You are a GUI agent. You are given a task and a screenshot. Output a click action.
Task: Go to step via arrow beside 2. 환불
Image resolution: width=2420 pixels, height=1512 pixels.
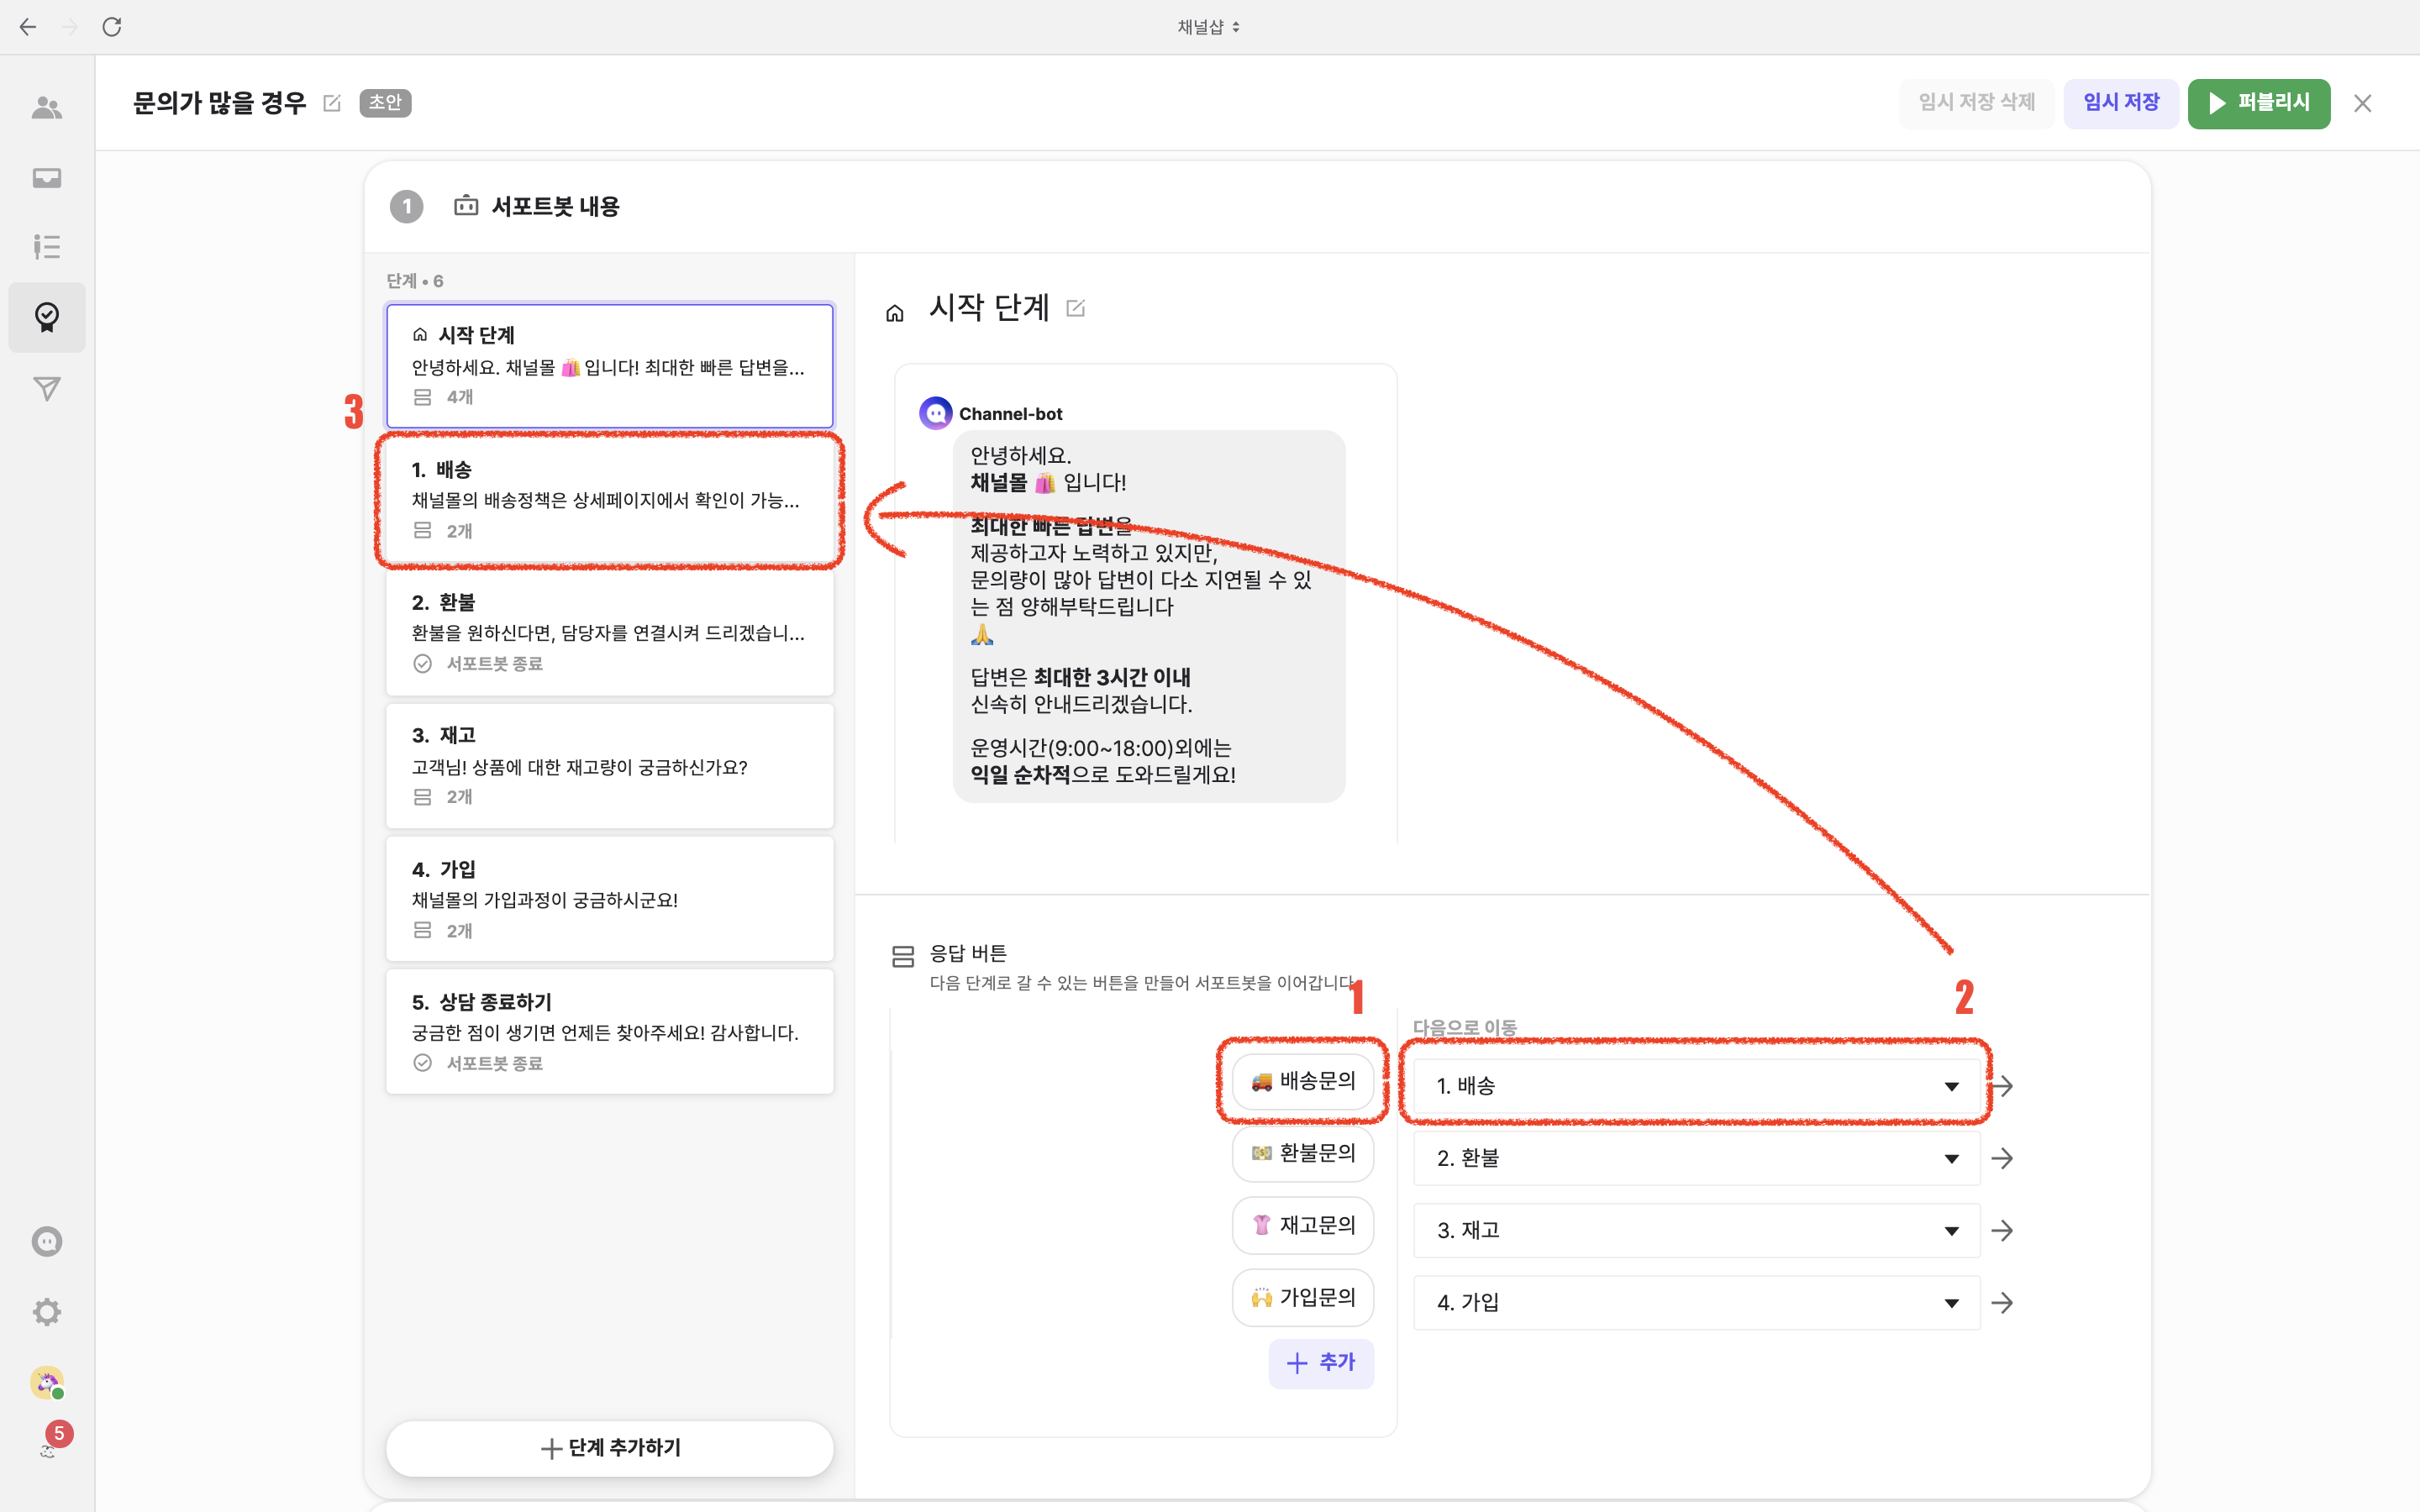(2002, 1158)
